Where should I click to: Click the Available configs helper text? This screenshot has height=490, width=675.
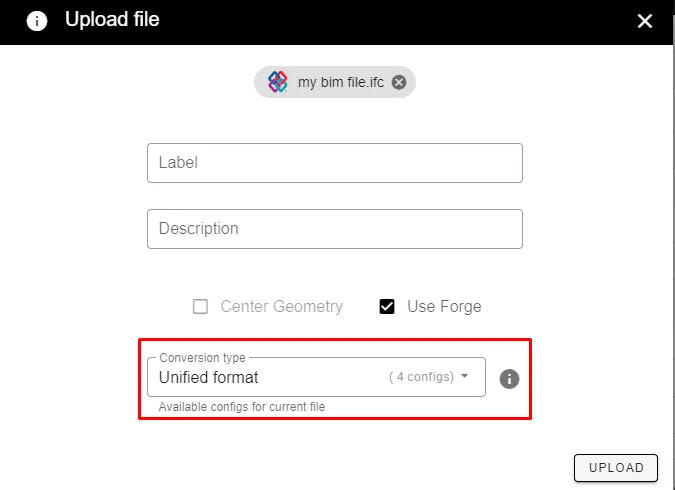coord(241,407)
